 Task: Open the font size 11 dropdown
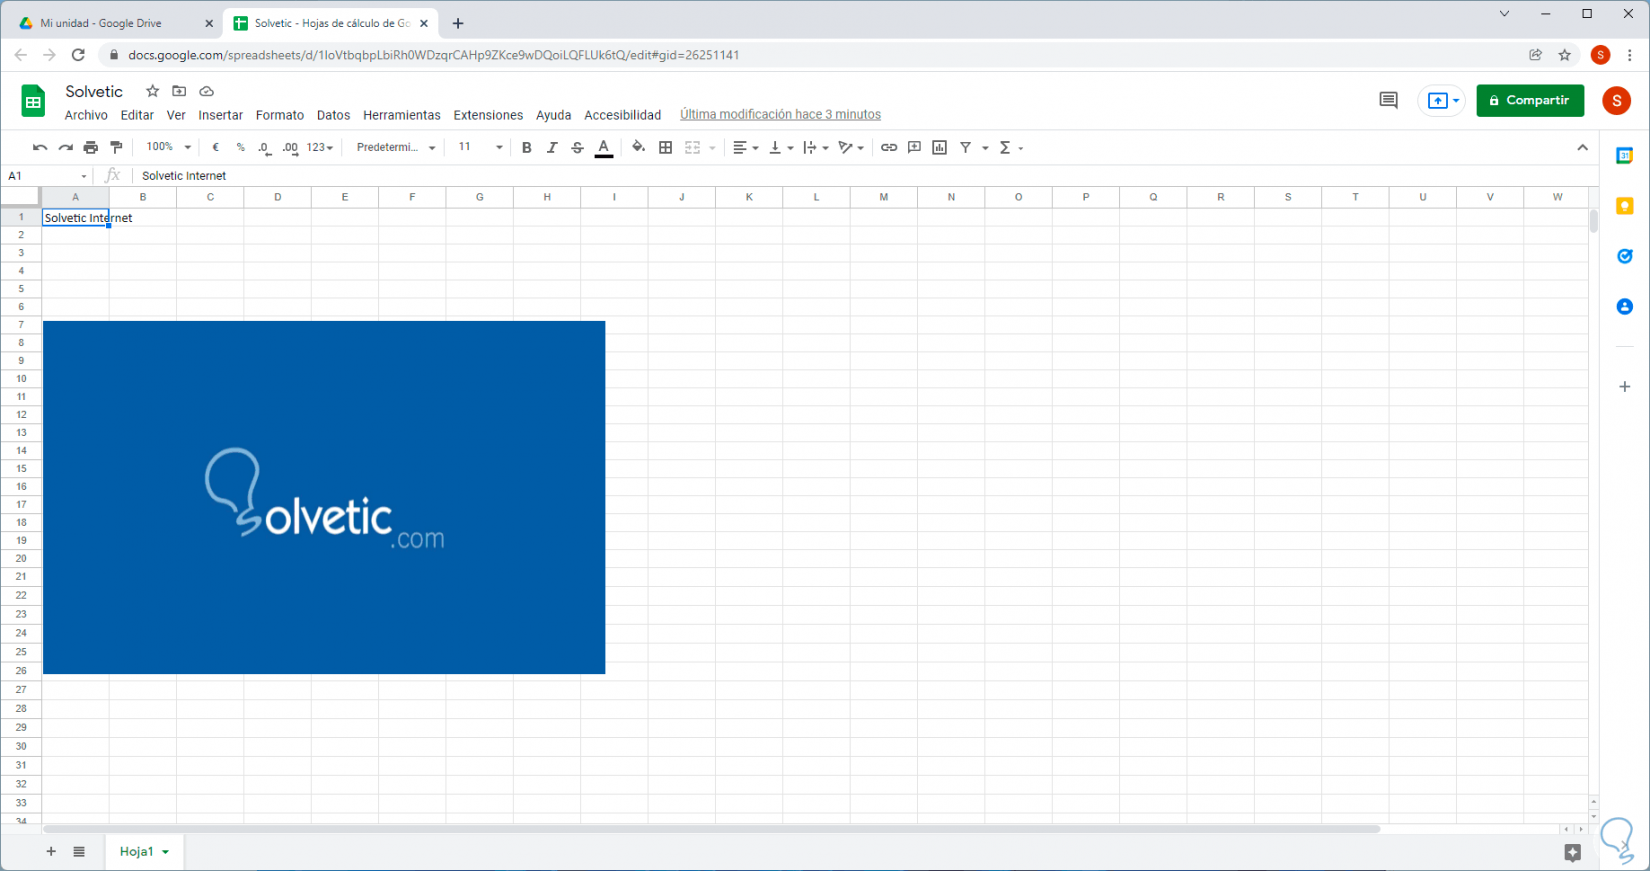click(x=480, y=148)
